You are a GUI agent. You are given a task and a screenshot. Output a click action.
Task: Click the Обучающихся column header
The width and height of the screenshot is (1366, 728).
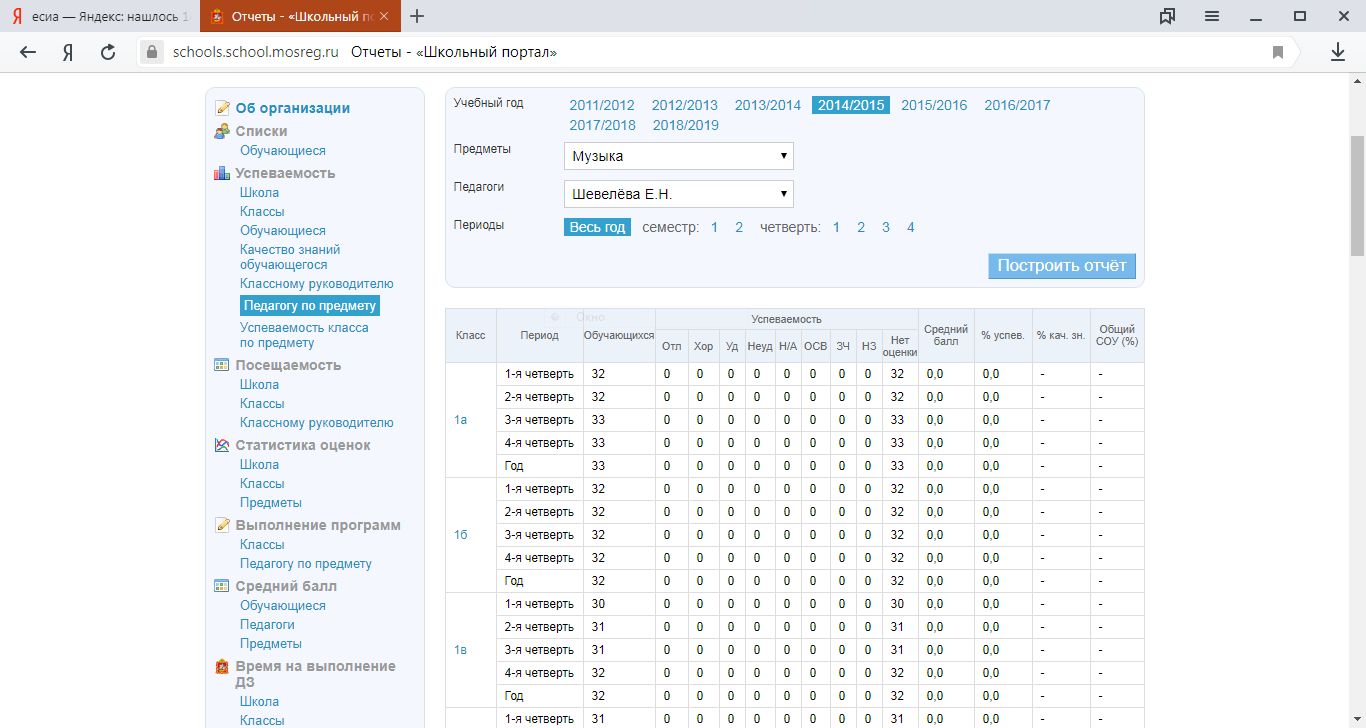pos(619,335)
